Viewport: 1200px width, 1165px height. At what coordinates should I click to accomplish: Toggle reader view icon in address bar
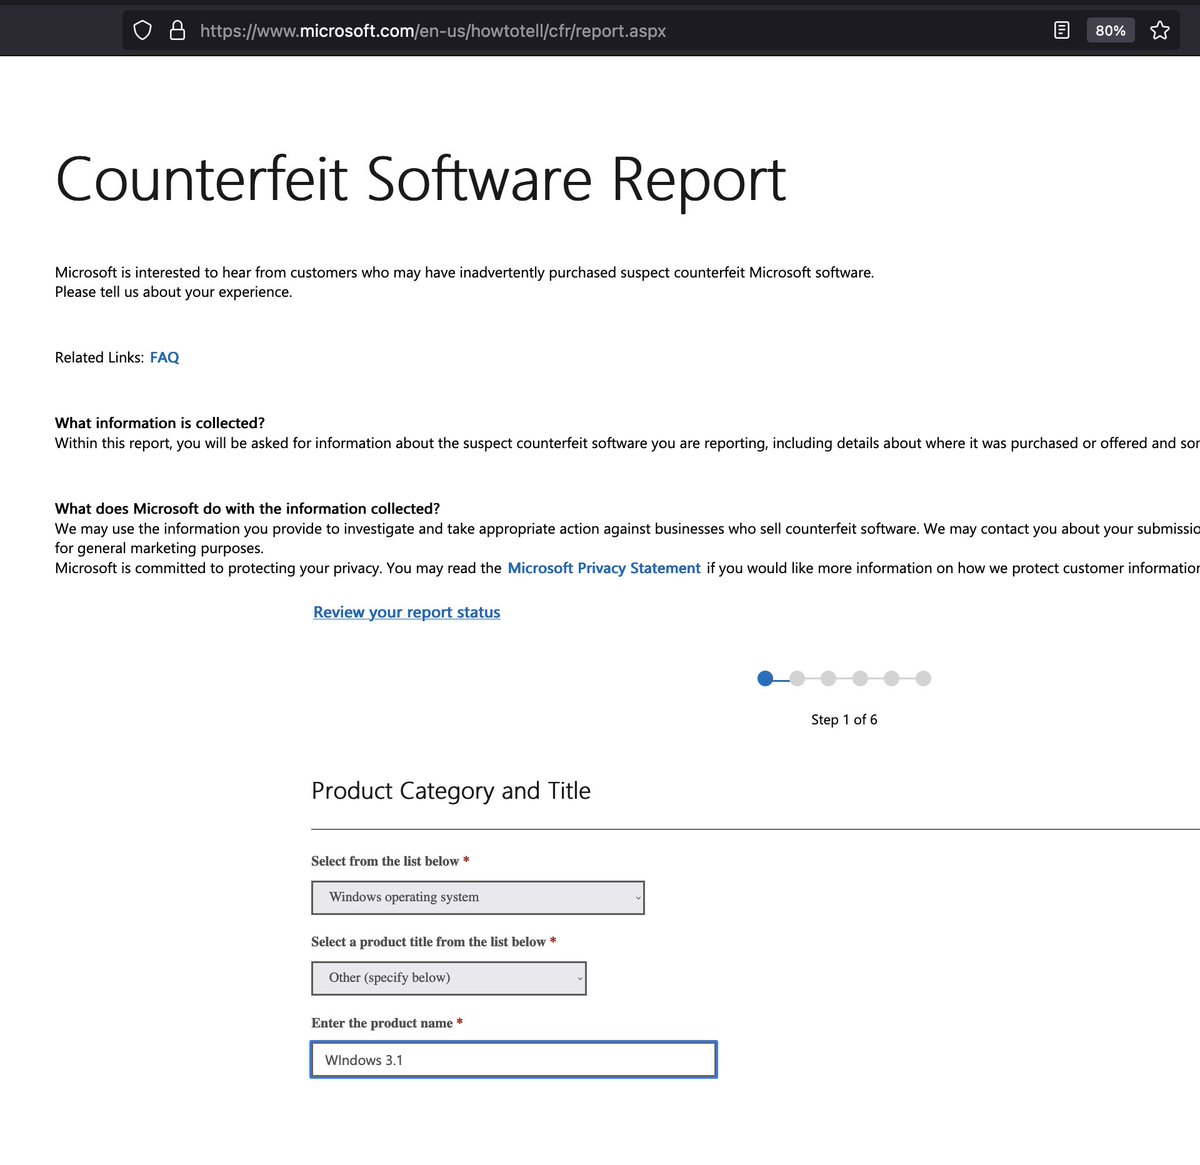[1062, 30]
